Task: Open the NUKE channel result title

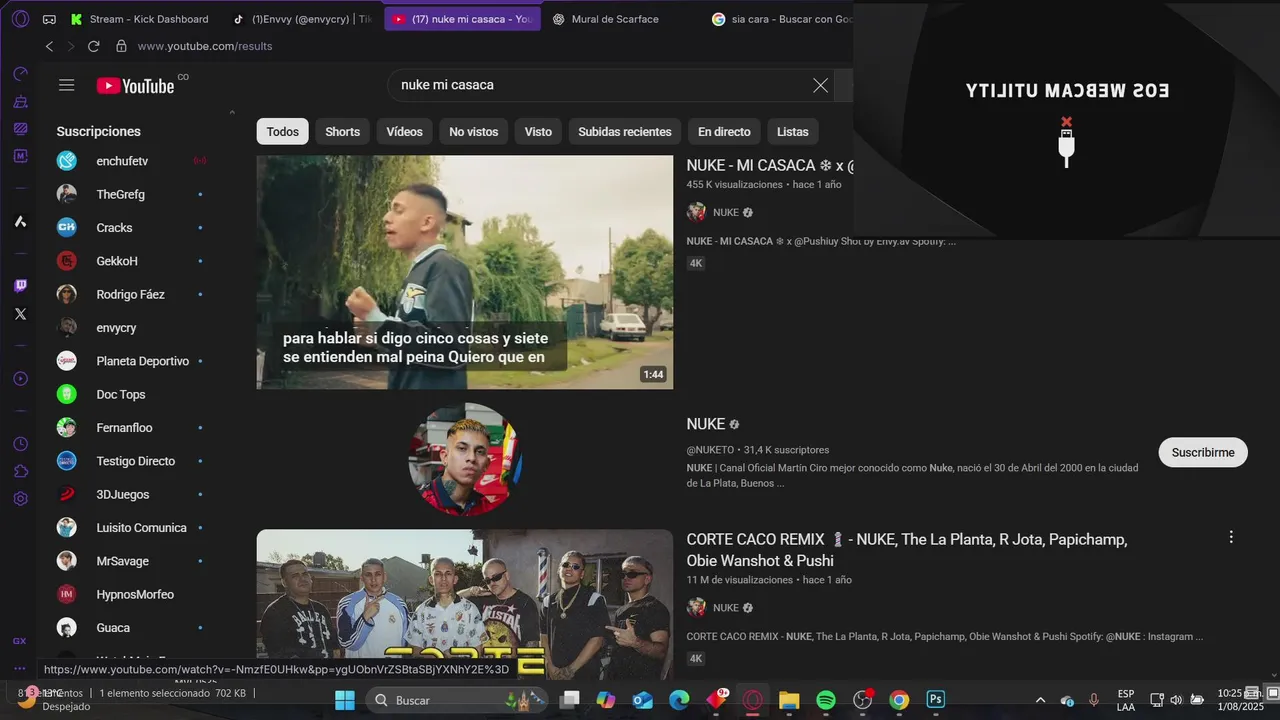Action: (x=706, y=424)
